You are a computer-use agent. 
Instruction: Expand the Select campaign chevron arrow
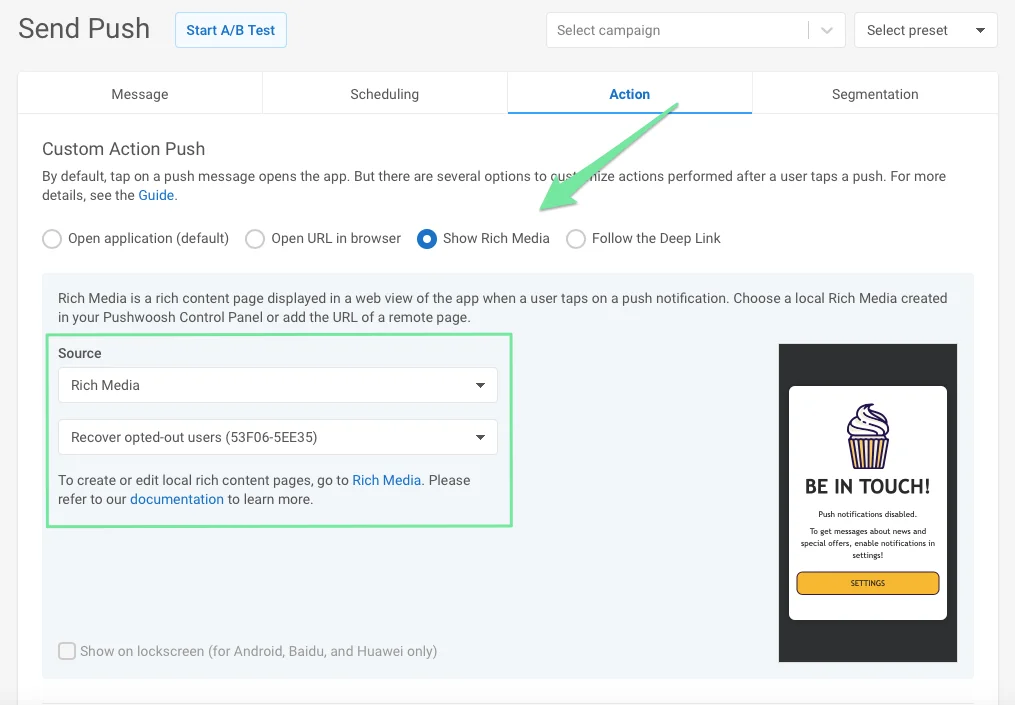coord(826,30)
